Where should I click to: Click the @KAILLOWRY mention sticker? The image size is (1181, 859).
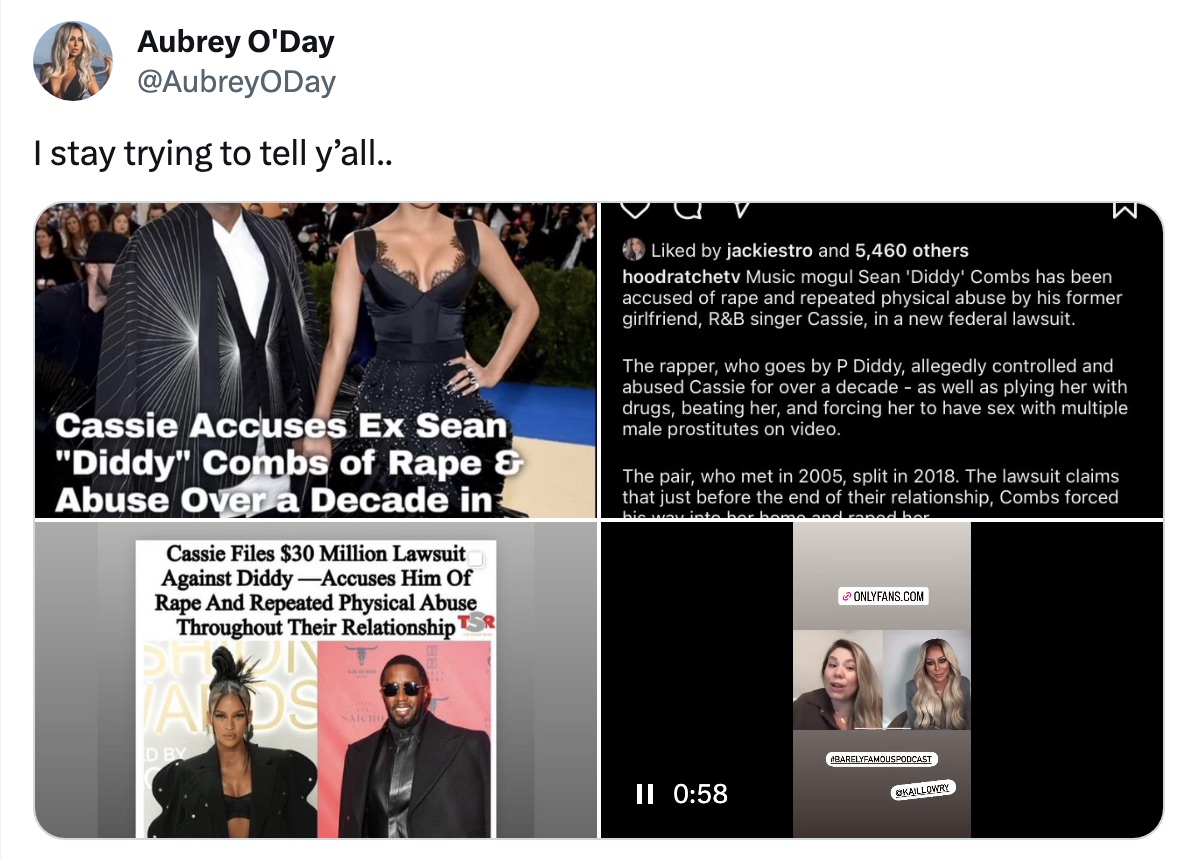point(923,790)
